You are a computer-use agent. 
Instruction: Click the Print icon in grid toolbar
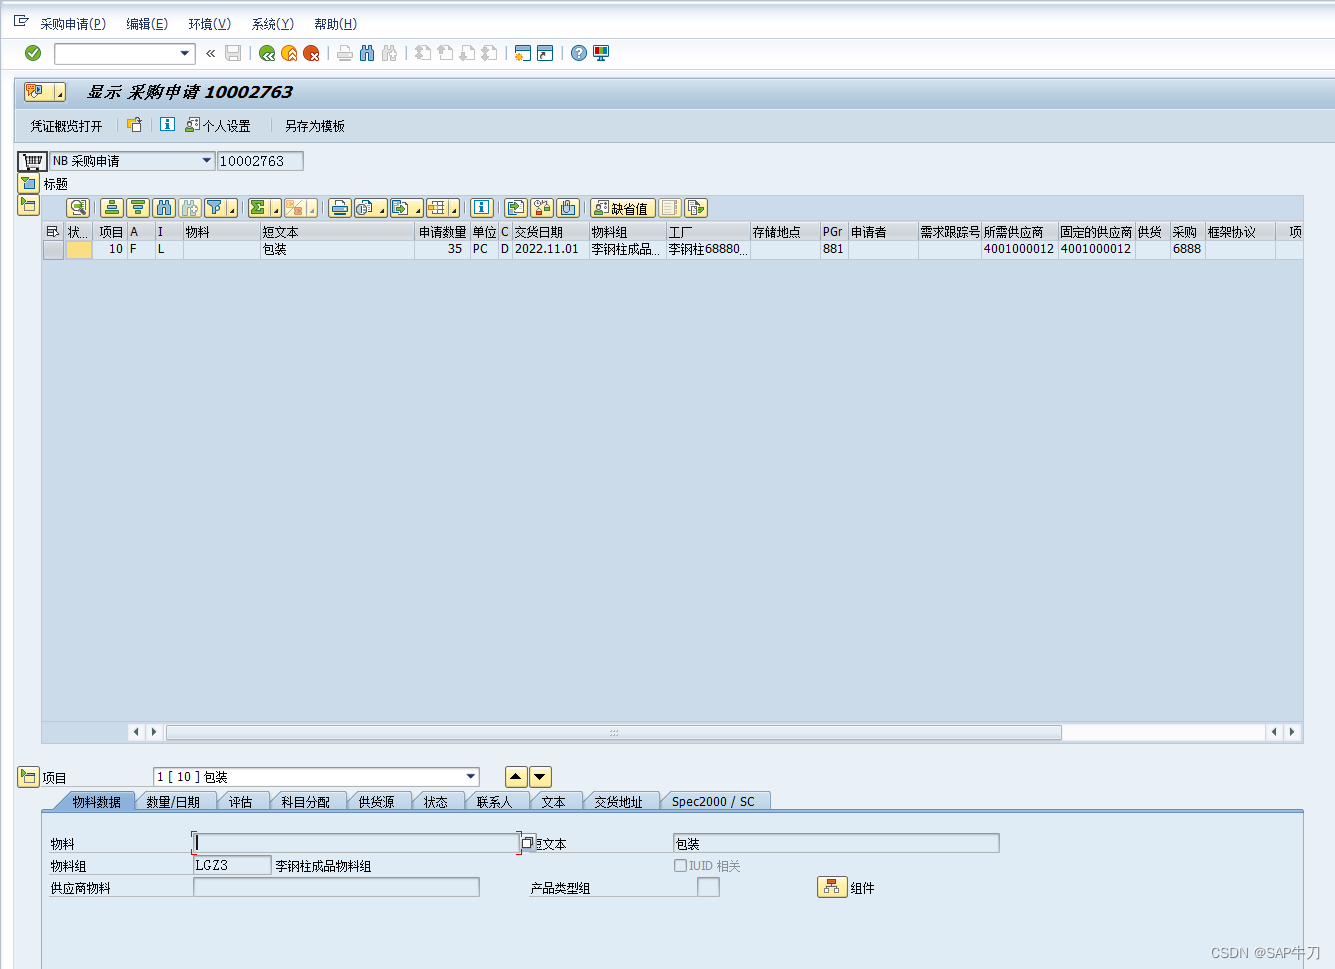click(340, 208)
